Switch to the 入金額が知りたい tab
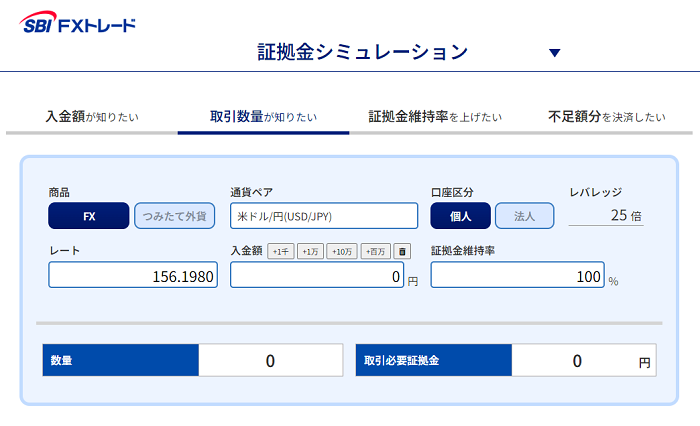The height and width of the screenshot is (426, 700). pyautogui.click(x=92, y=117)
